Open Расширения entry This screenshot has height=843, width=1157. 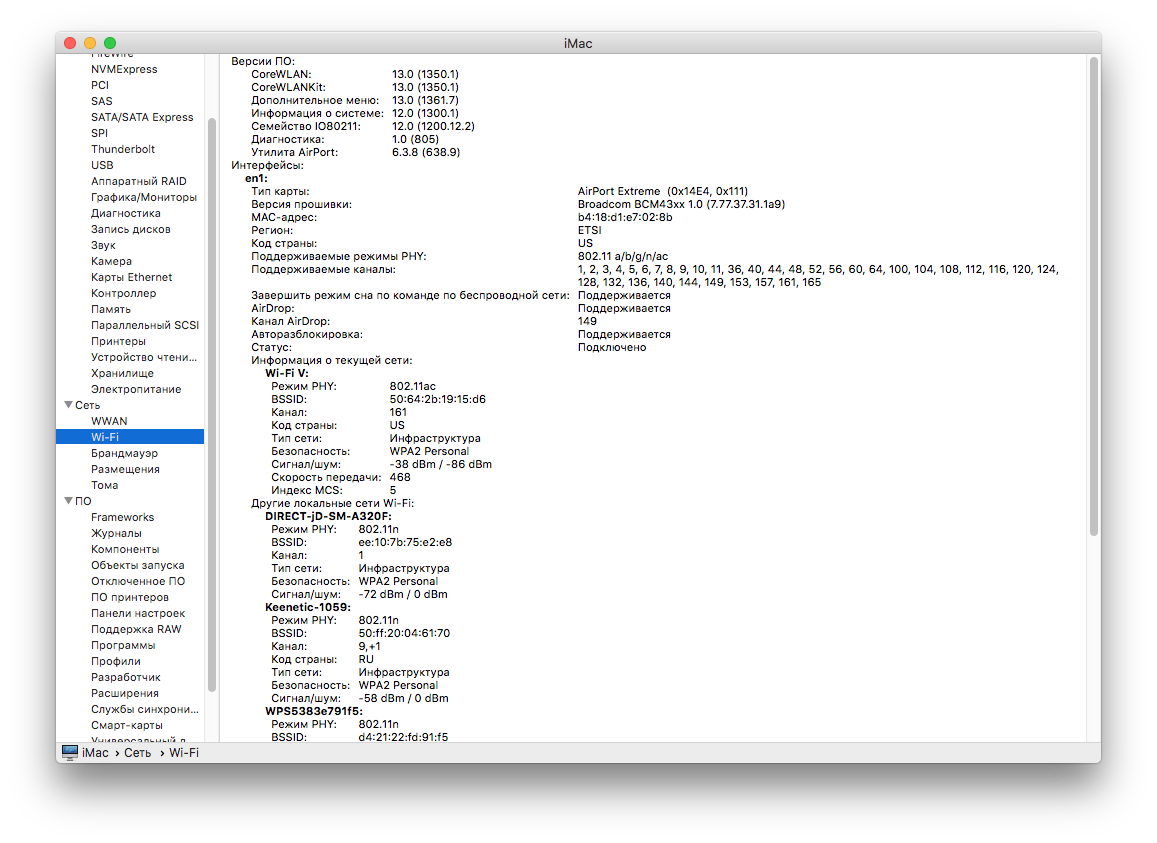coord(125,692)
